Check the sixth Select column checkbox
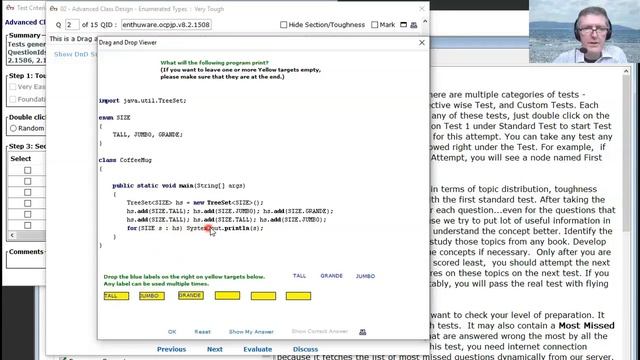The height and width of the screenshot is (360, 640). point(27,225)
